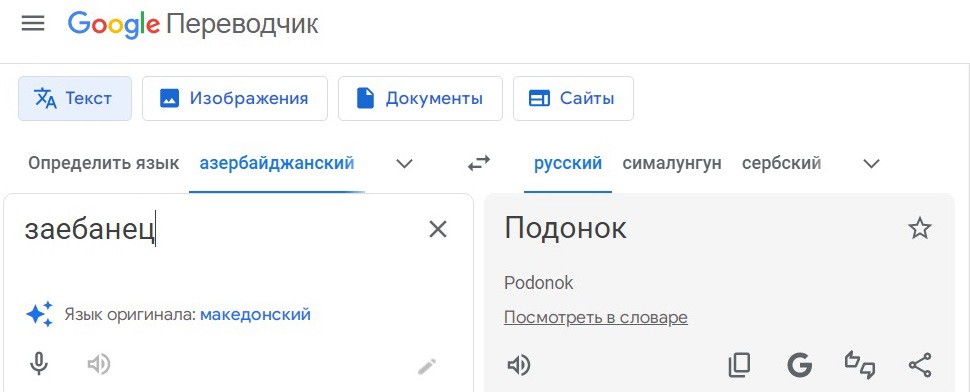970x392 pixels.
Task: Clear the source text field
Action: click(438, 229)
